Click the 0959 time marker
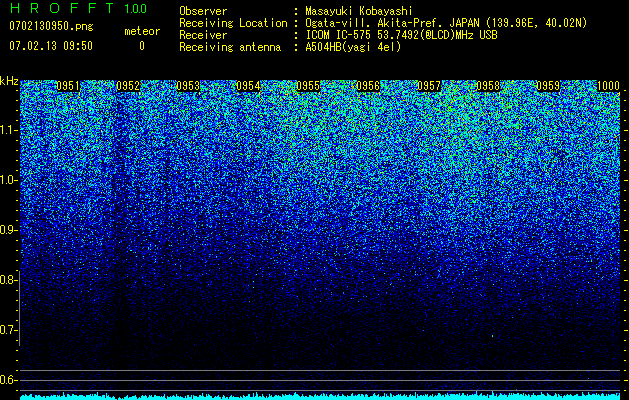 point(548,86)
